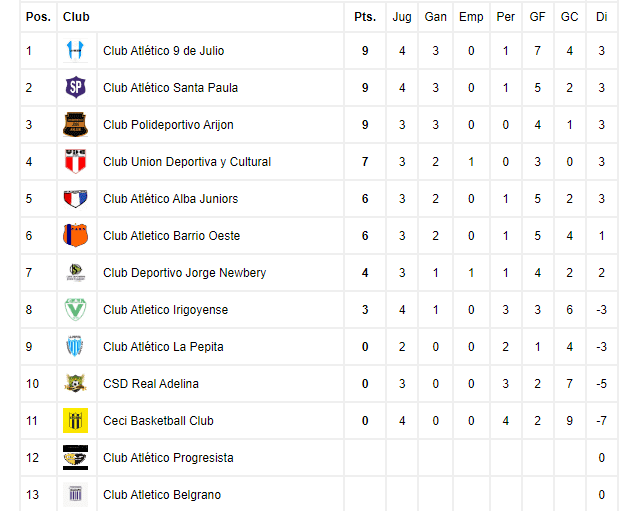Sort by the Pts. column header
Viewport: 637px width, 511px height.
click(x=365, y=17)
